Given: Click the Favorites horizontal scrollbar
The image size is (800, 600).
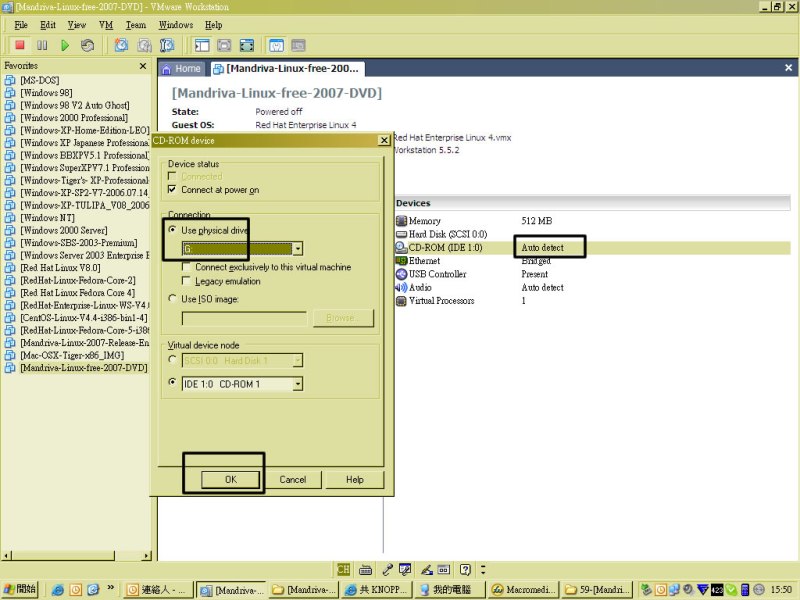Looking at the screenshot, I should (77, 555).
